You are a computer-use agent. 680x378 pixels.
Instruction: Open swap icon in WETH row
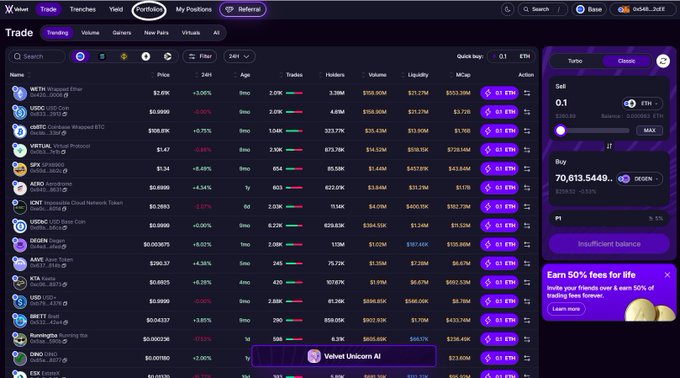coord(527,93)
